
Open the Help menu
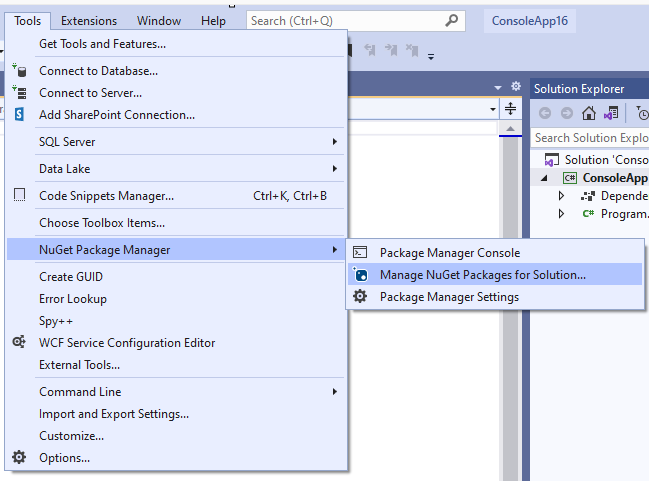213,21
